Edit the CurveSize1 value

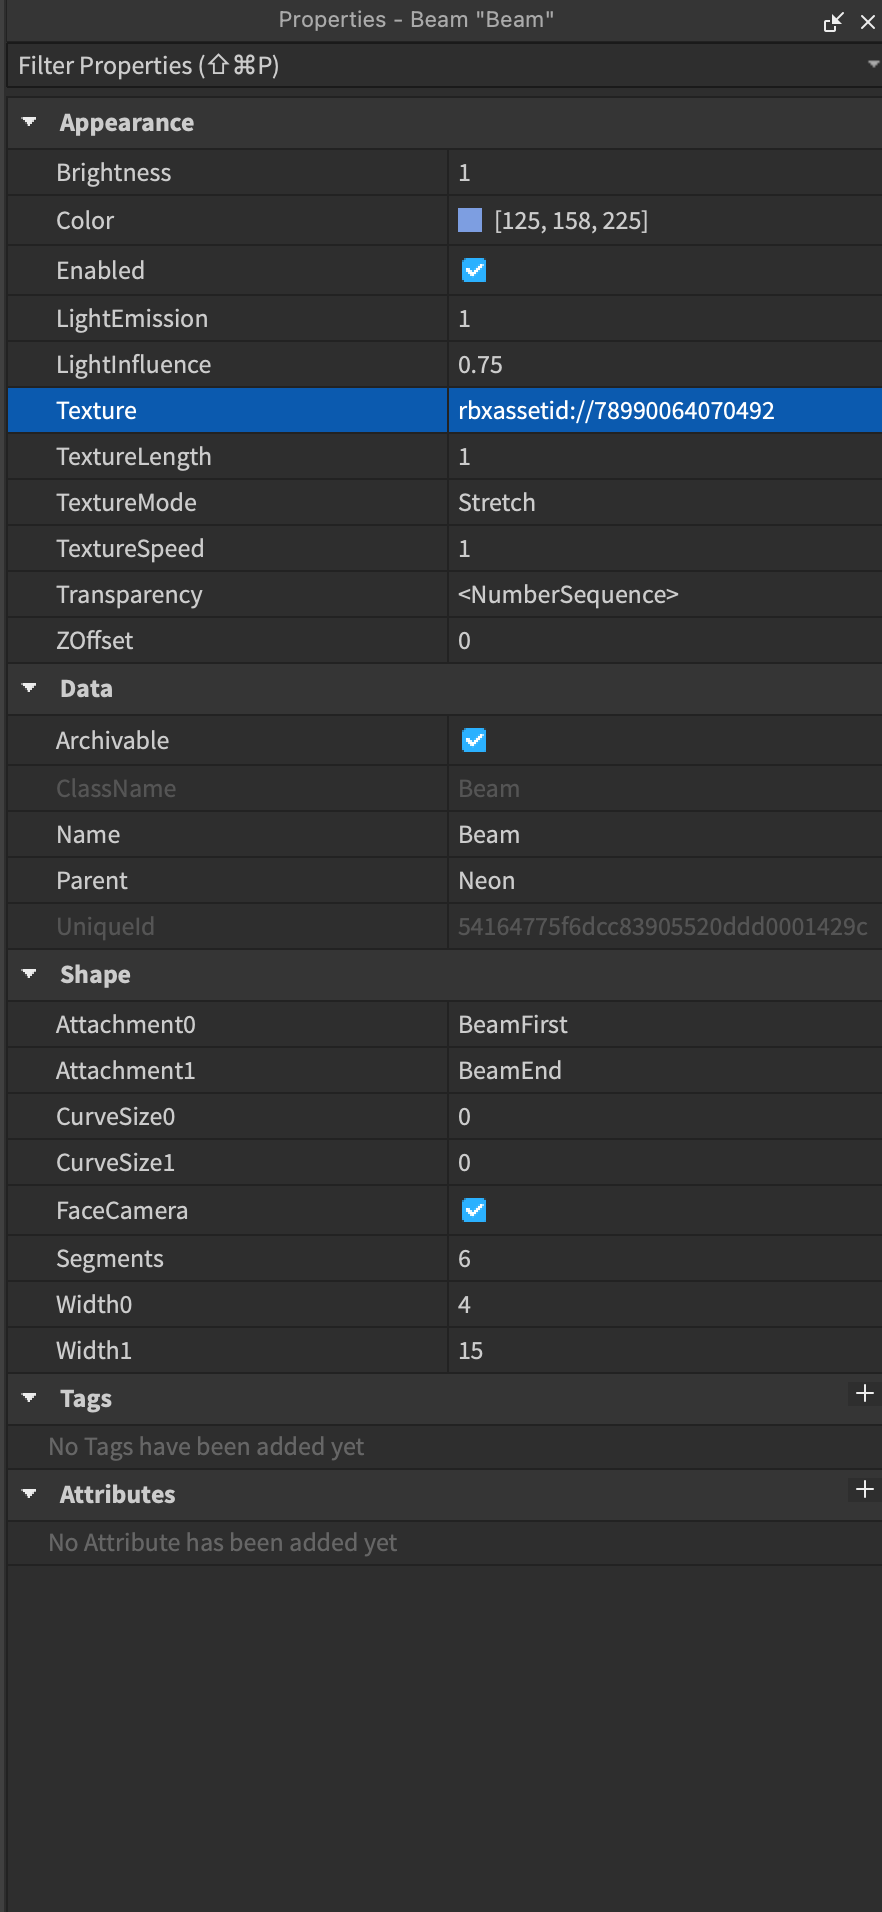click(665, 1162)
